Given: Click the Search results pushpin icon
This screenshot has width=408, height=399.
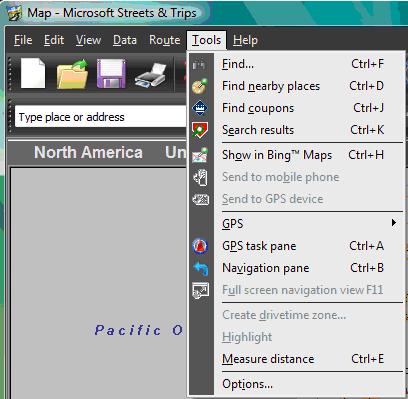Looking at the screenshot, I should pos(200,130).
